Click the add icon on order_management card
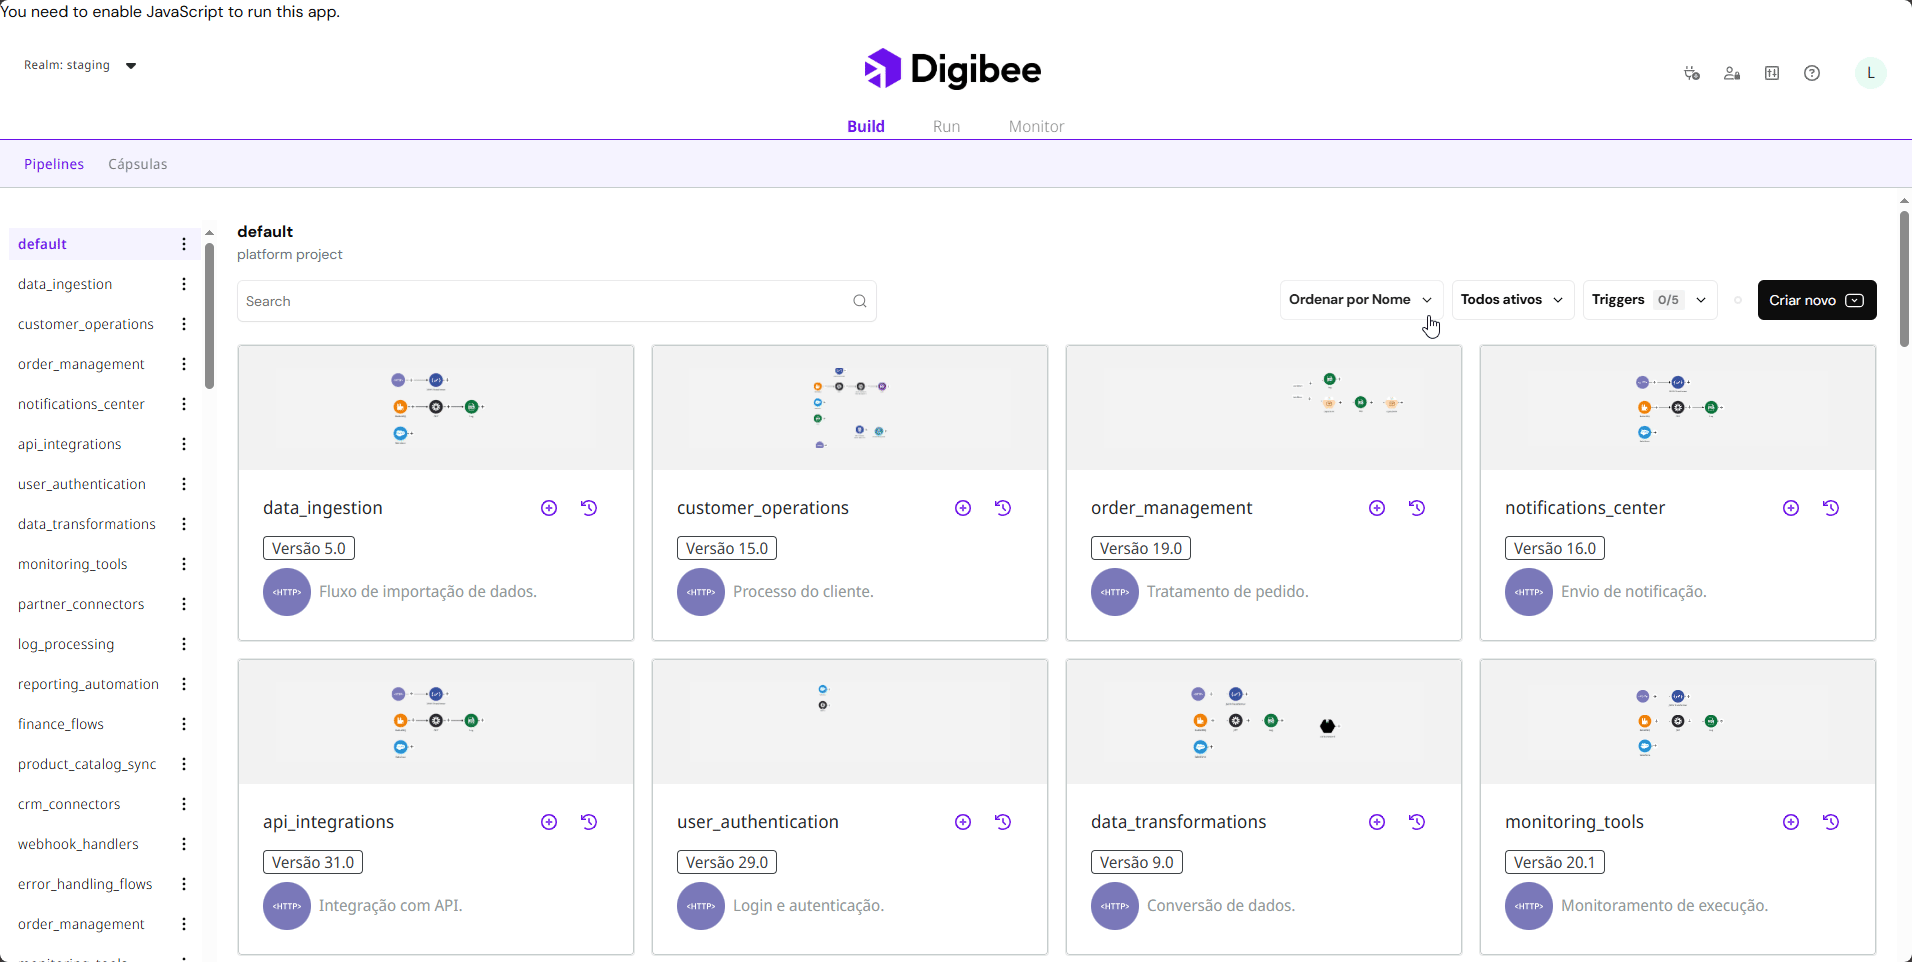Image resolution: width=1912 pixels, height=962 pixels. pyautogui.click(x=1377, y=508)
